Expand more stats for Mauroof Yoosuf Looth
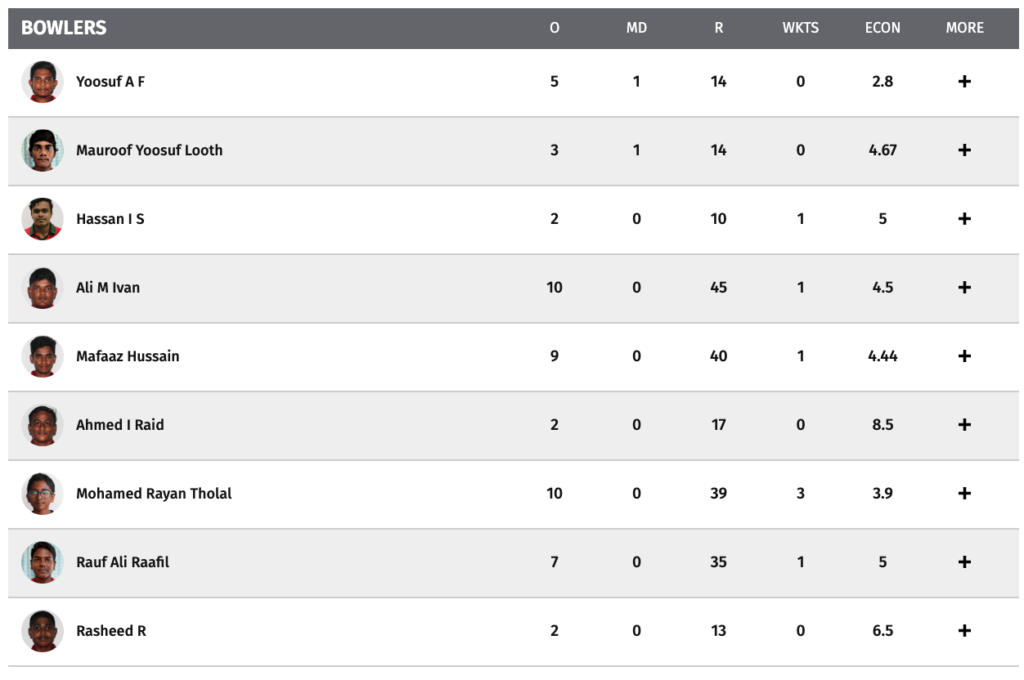This screenshot has width=1024, height=680. (x=964, y=150)
